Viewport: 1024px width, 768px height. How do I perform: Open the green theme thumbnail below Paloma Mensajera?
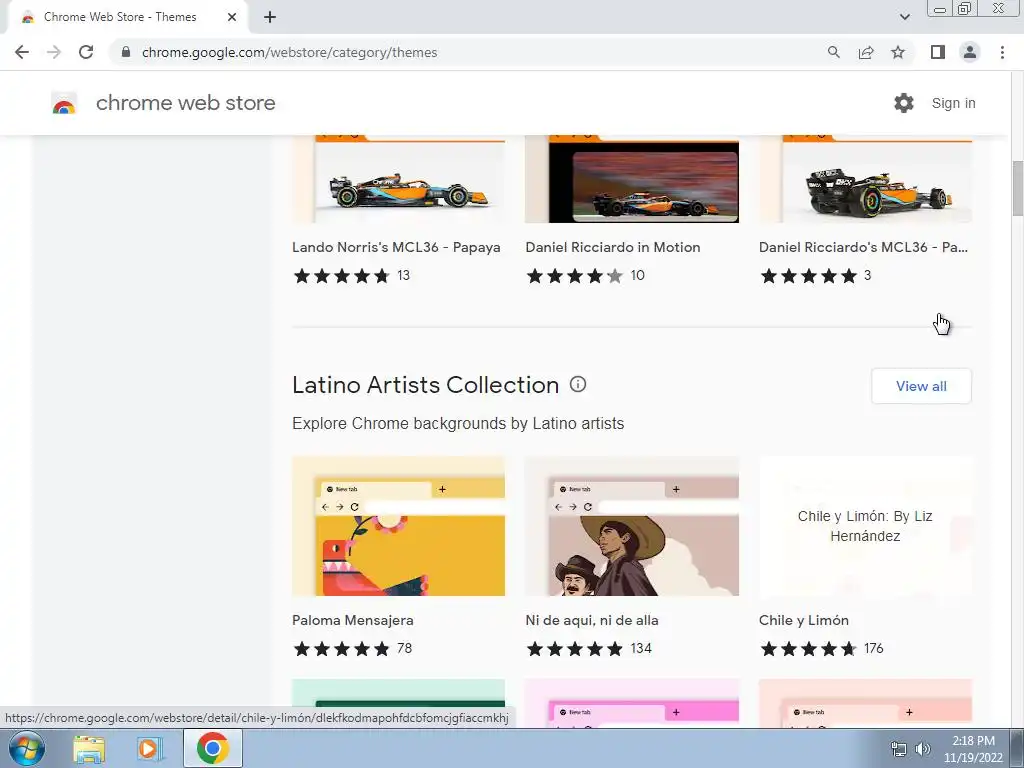pyautogui.click(x=398, y=692)
